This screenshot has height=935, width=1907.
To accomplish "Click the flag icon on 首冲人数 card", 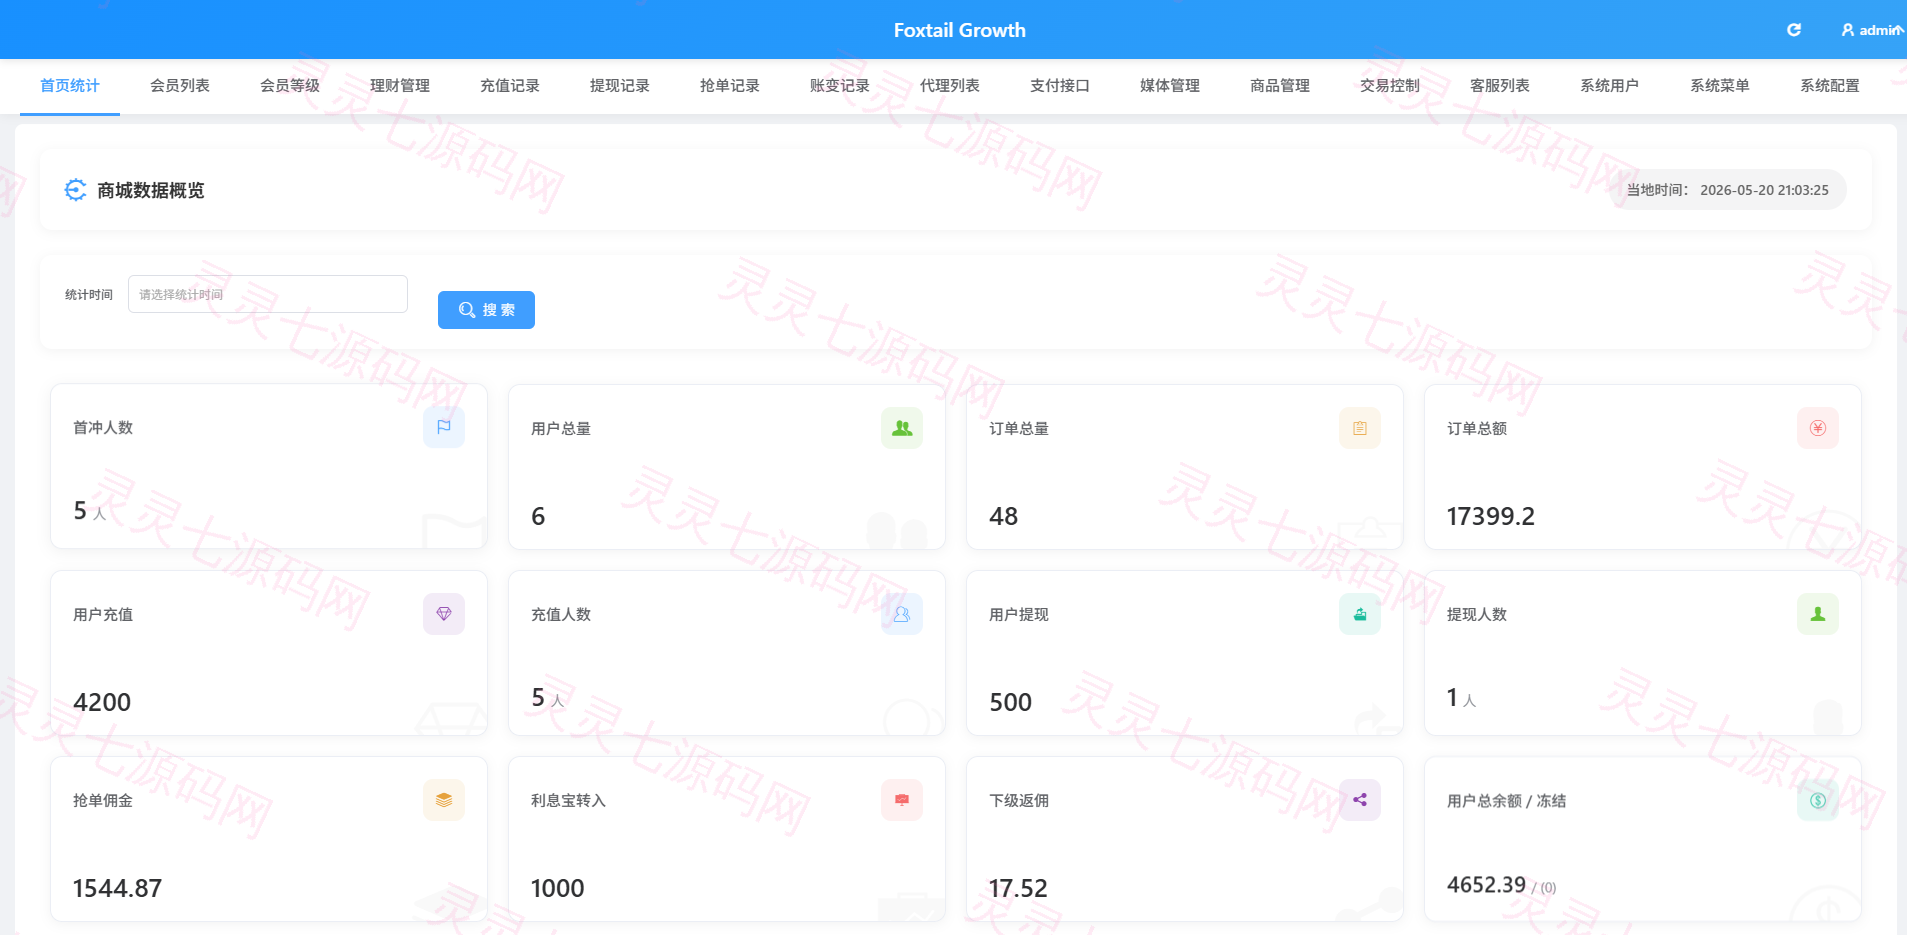I will pos(444,427).
